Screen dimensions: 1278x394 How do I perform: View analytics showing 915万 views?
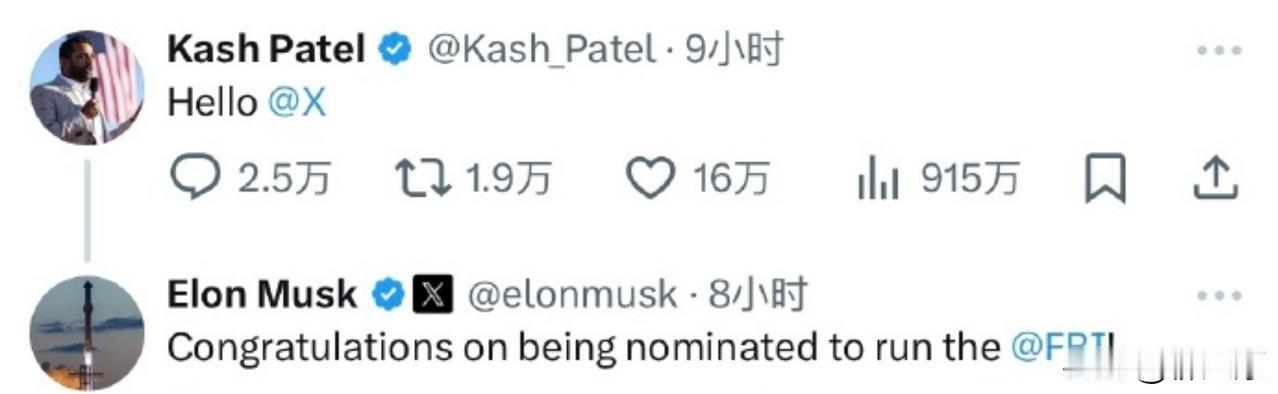878,181
